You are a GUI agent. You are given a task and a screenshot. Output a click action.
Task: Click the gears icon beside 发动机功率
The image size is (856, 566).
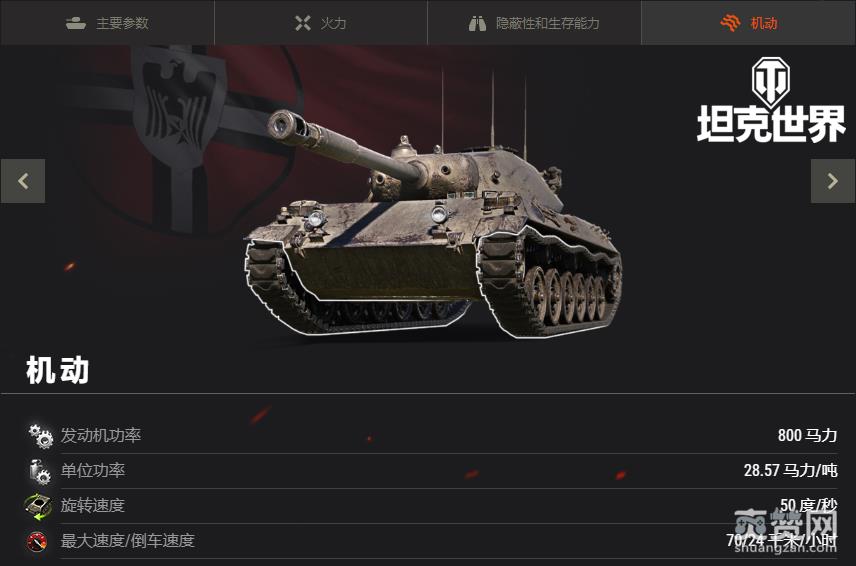point(40,436)
